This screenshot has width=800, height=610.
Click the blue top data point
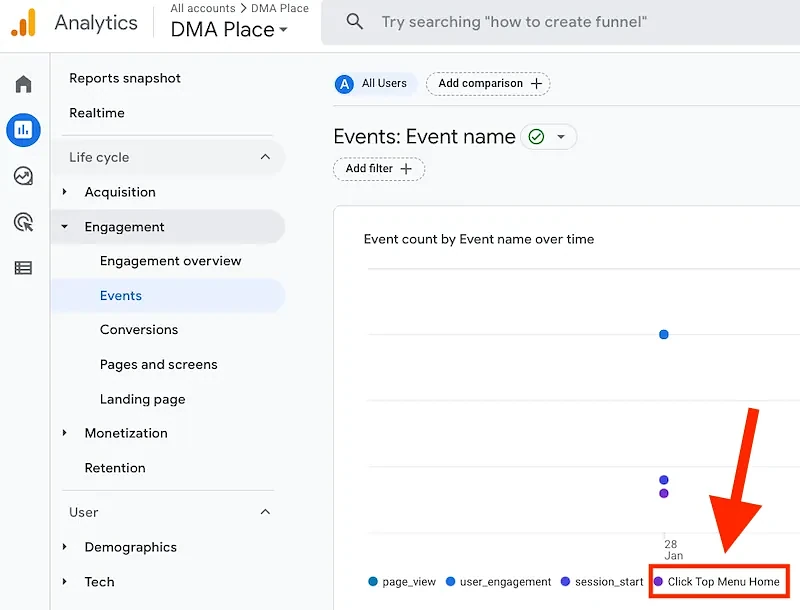pyautogui.click(x=664, y=335)
